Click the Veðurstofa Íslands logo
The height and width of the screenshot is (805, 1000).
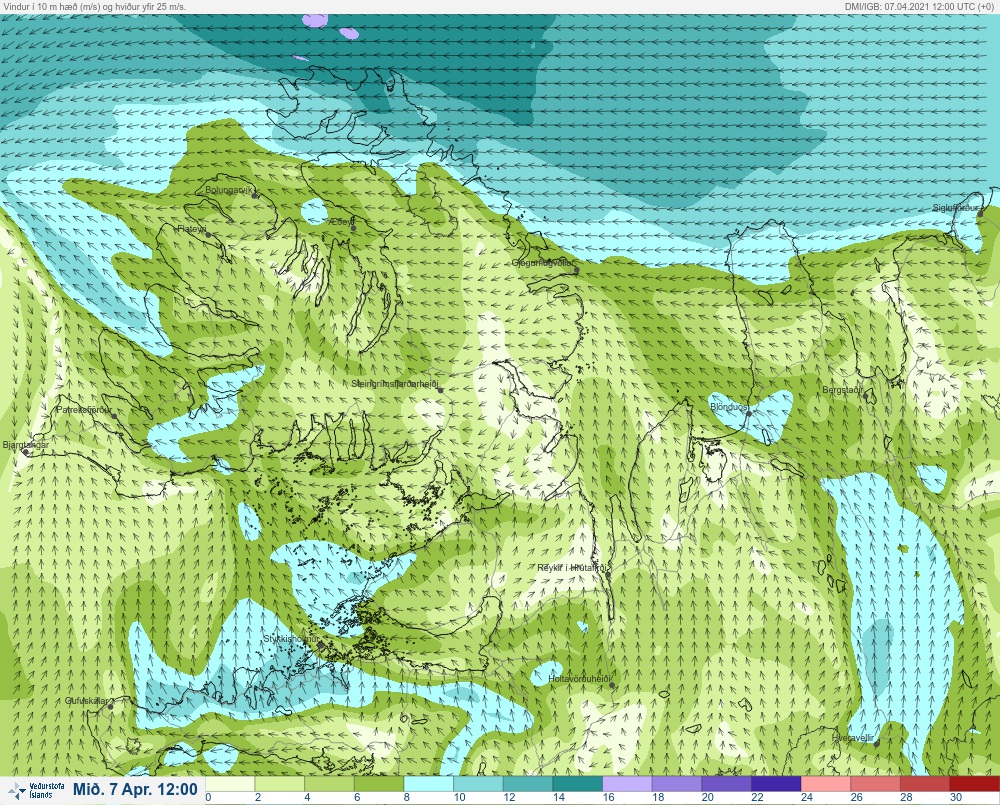pos(36,791)
